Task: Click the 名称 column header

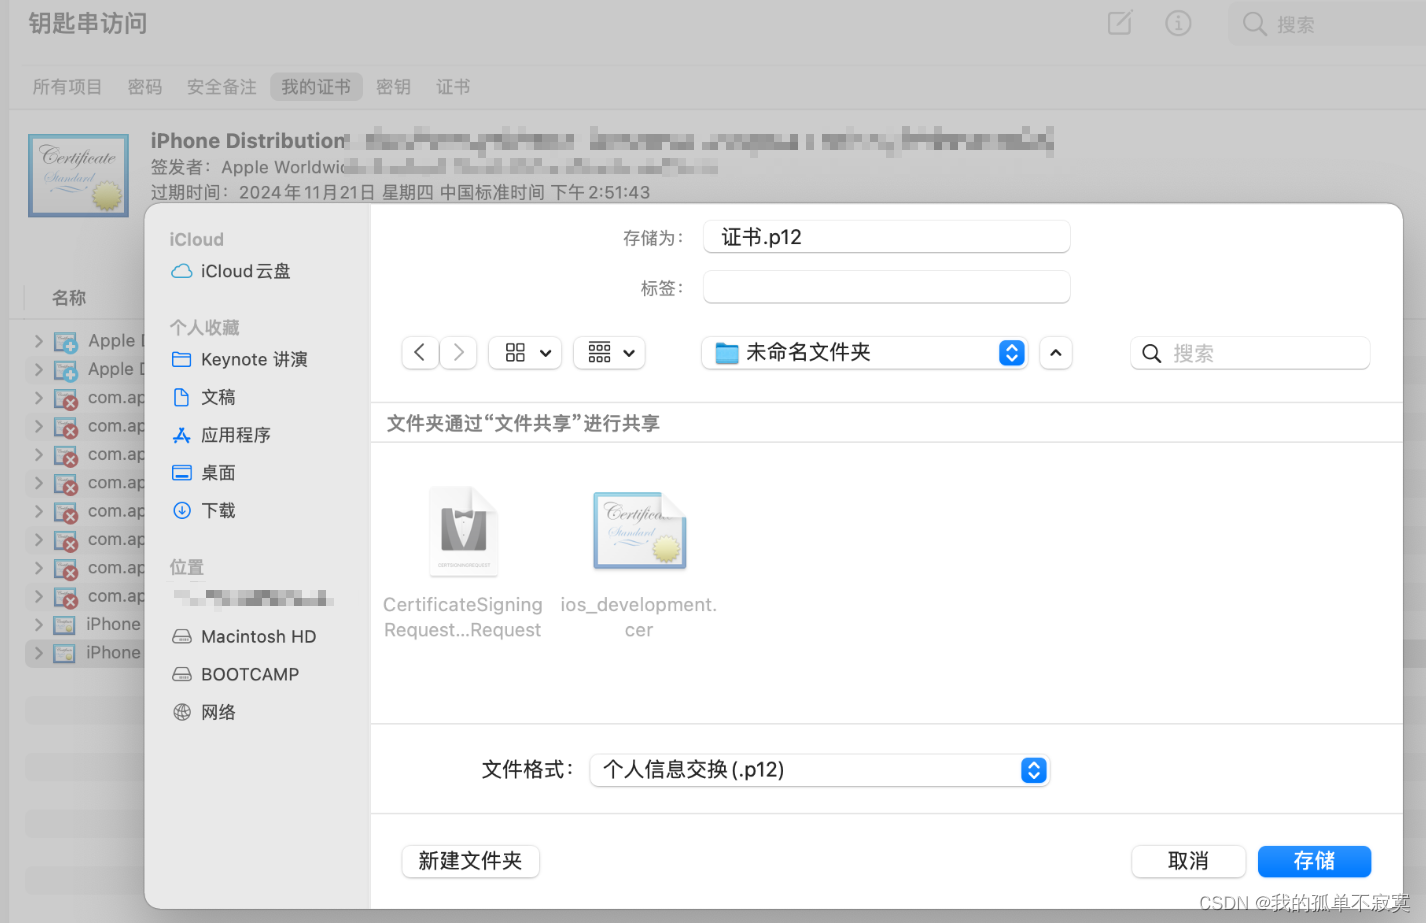Action: tap(69, 298)
